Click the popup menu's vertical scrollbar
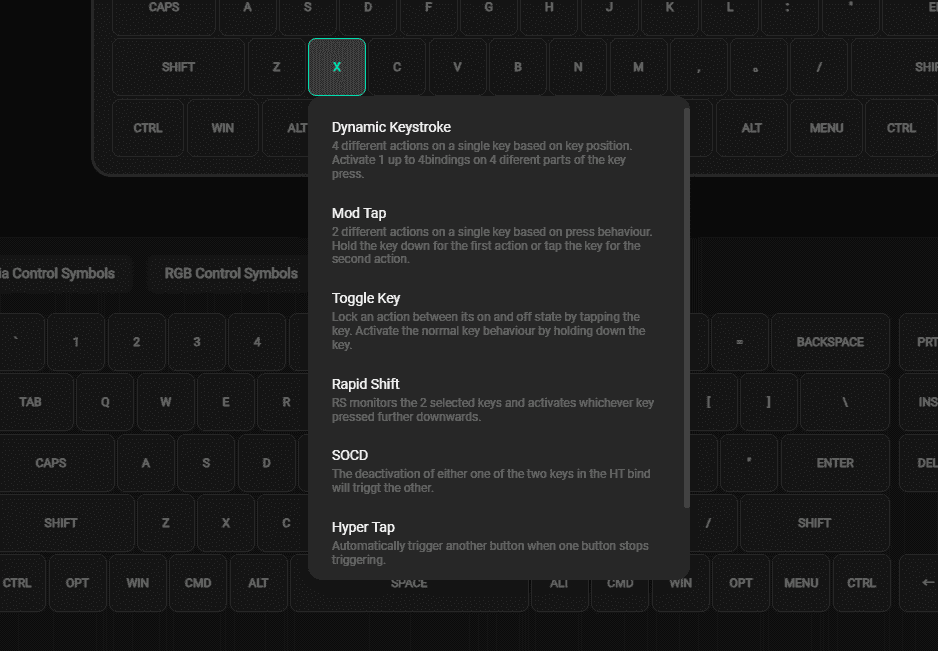Screen dimensions: 938x651 [686, 308]
